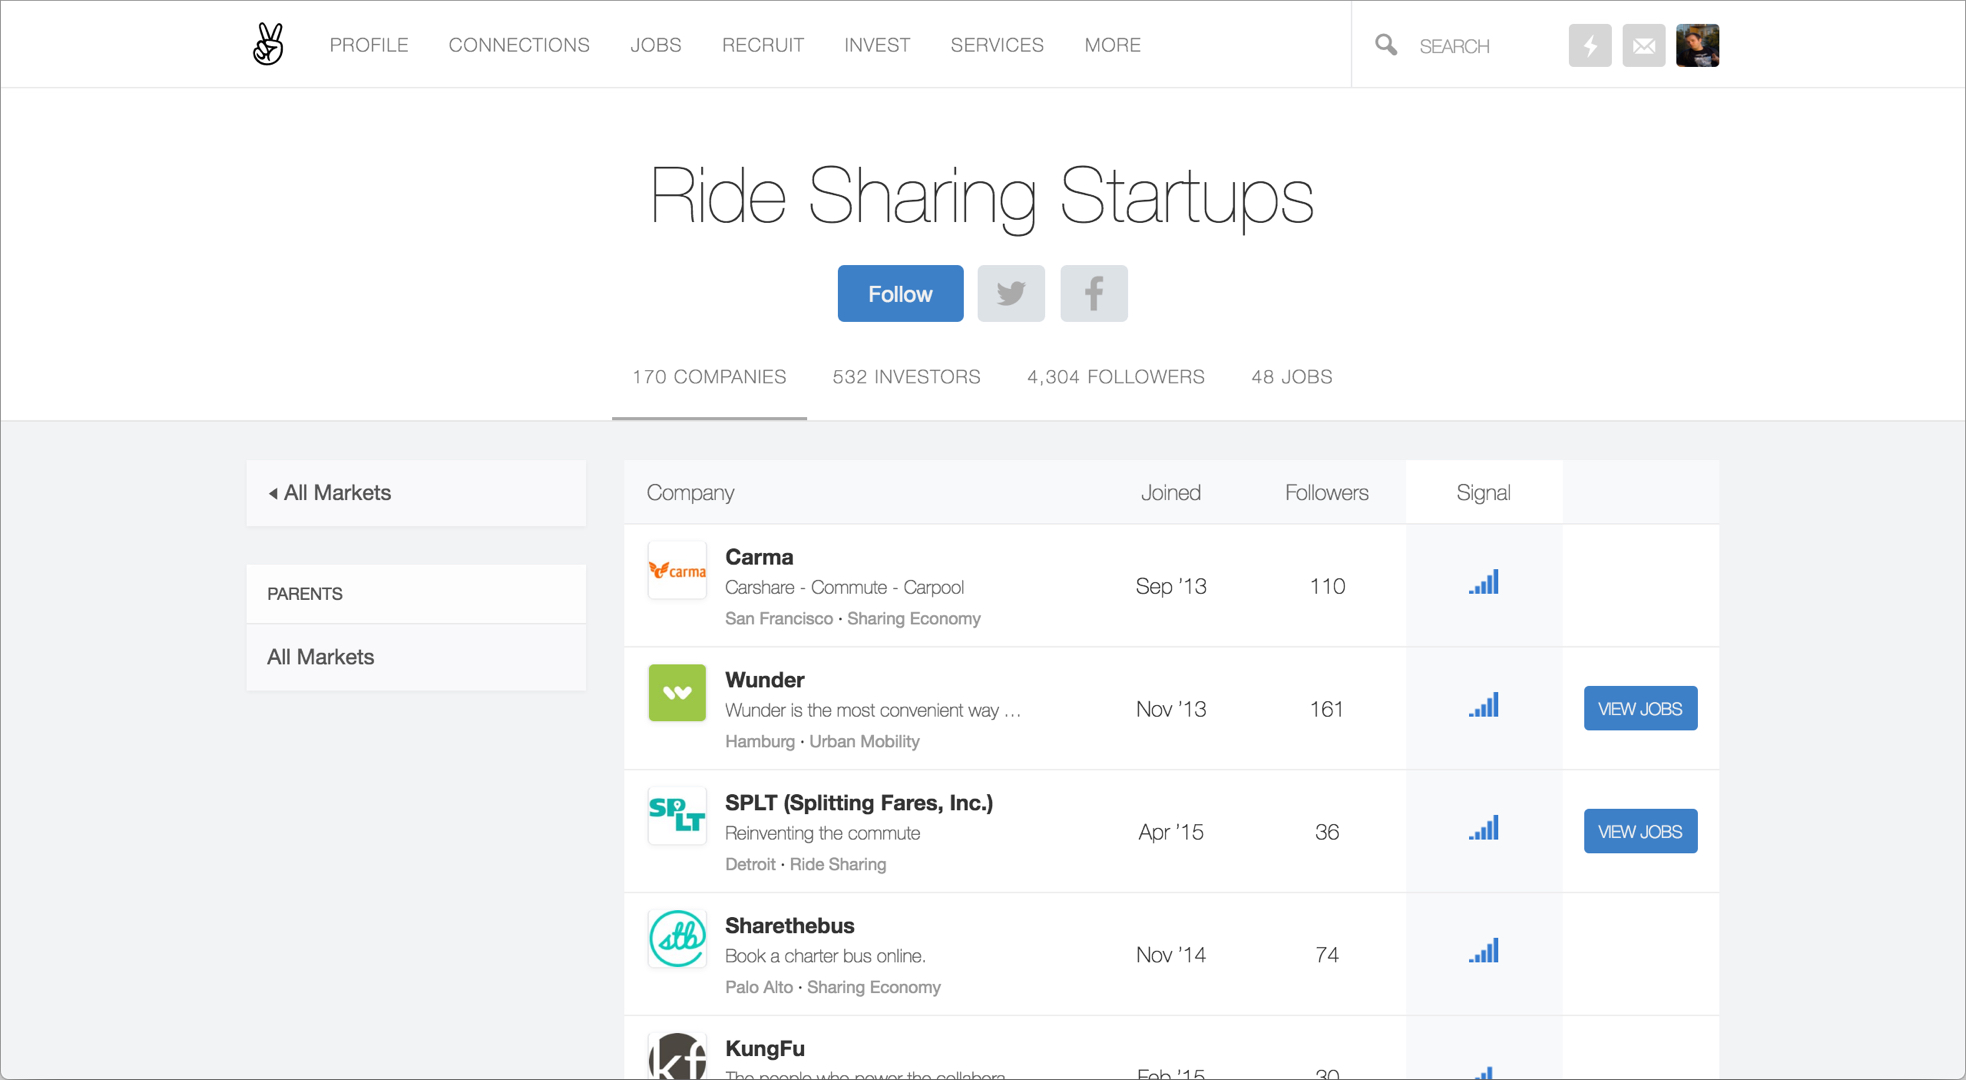The height and width of the screenshot is (1080, 1966).
Task: Sort by the Signal column header
Action: coord(1483,493)
